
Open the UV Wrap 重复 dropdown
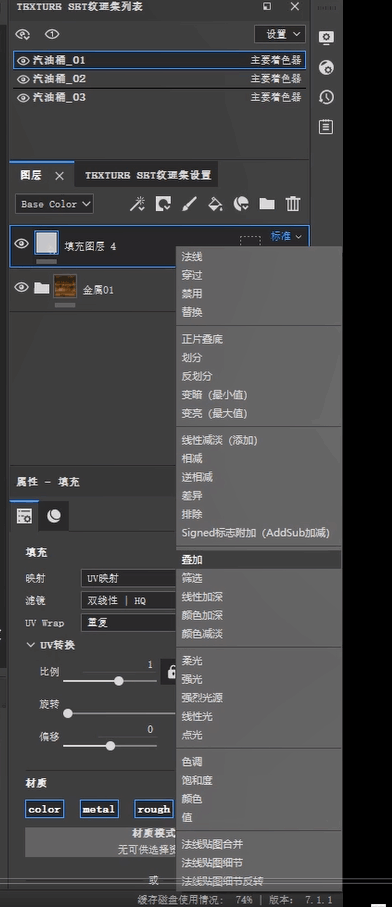(128, 623)
